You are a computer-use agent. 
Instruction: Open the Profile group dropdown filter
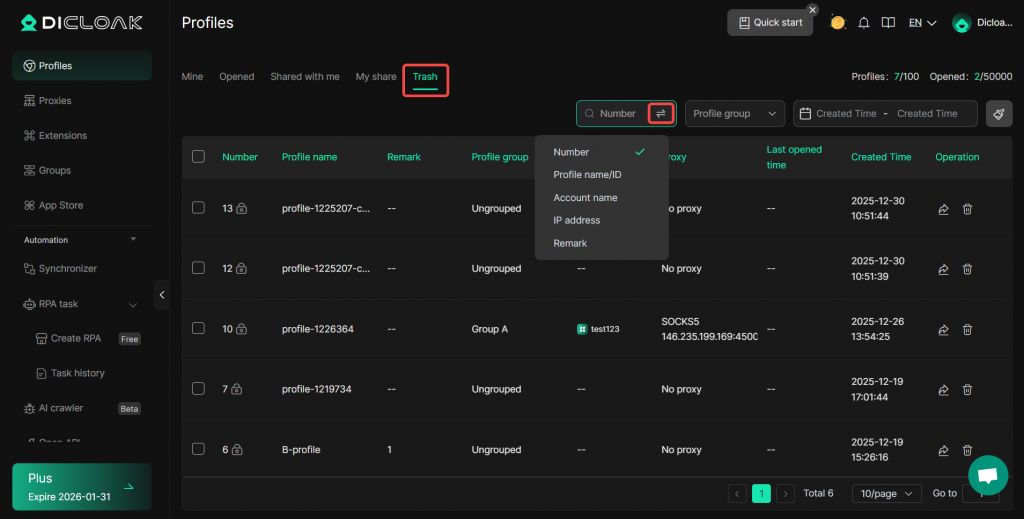pos(734,114)
